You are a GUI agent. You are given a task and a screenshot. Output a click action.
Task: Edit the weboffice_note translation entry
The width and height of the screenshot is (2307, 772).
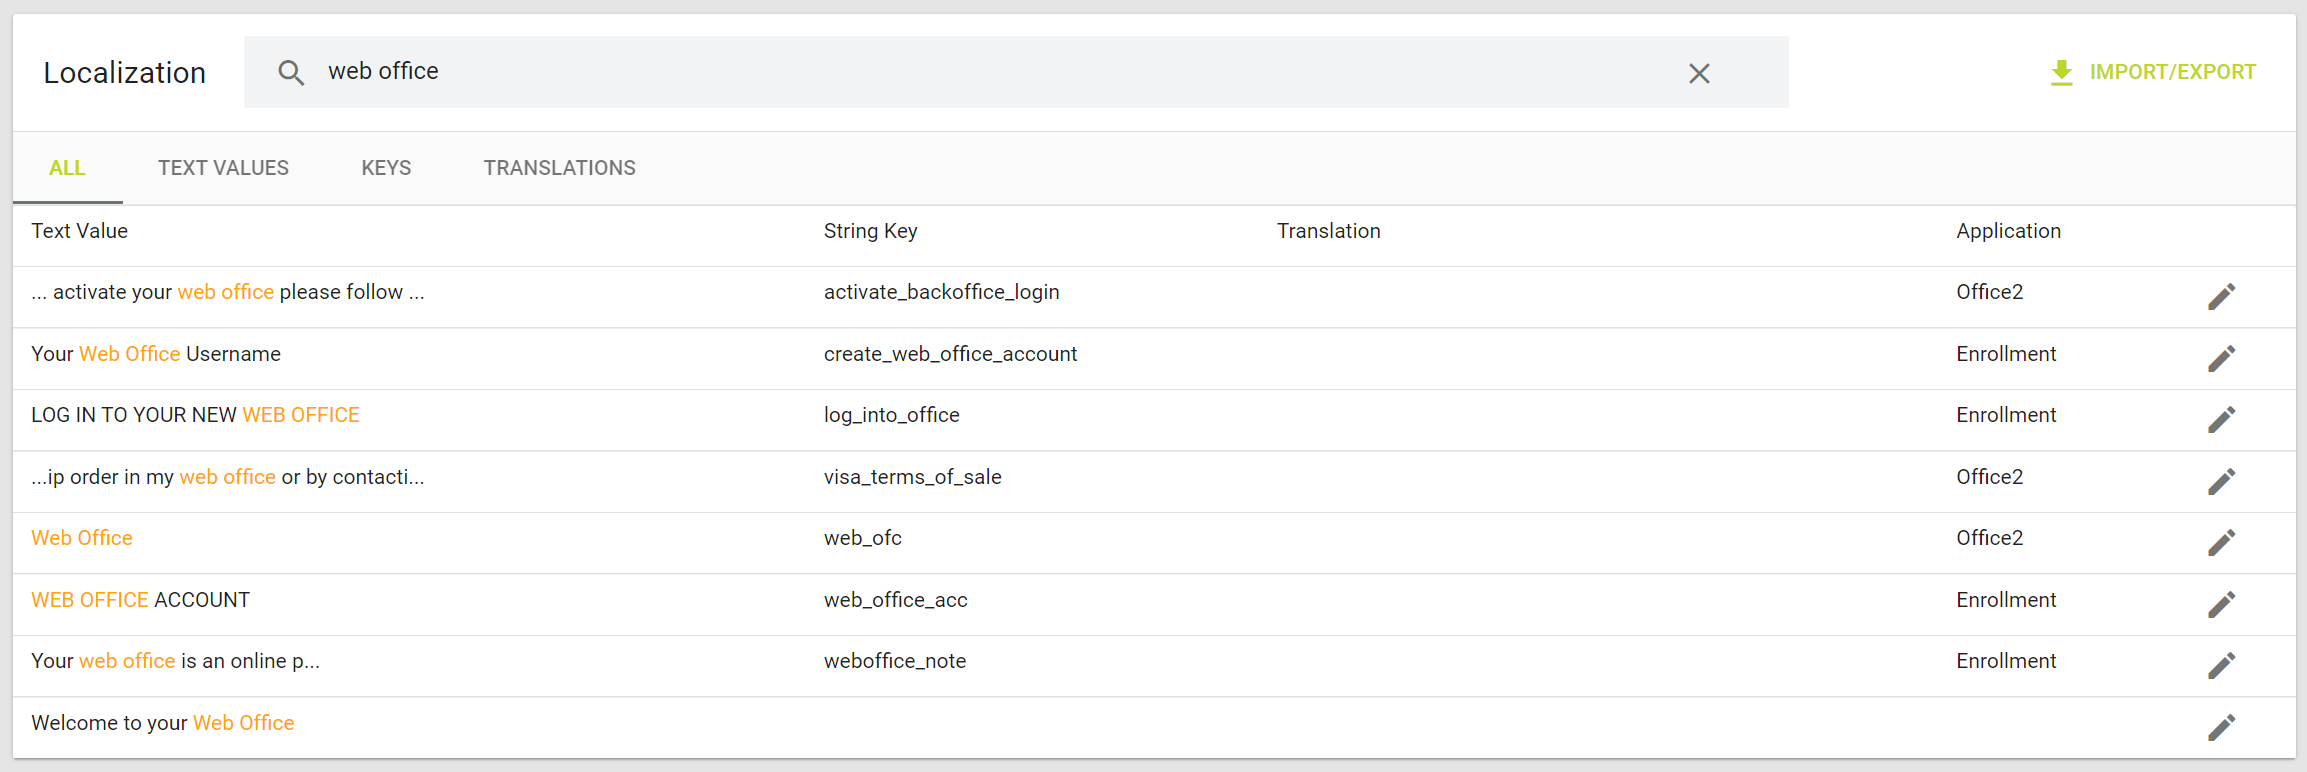(x=2221, y=665)
